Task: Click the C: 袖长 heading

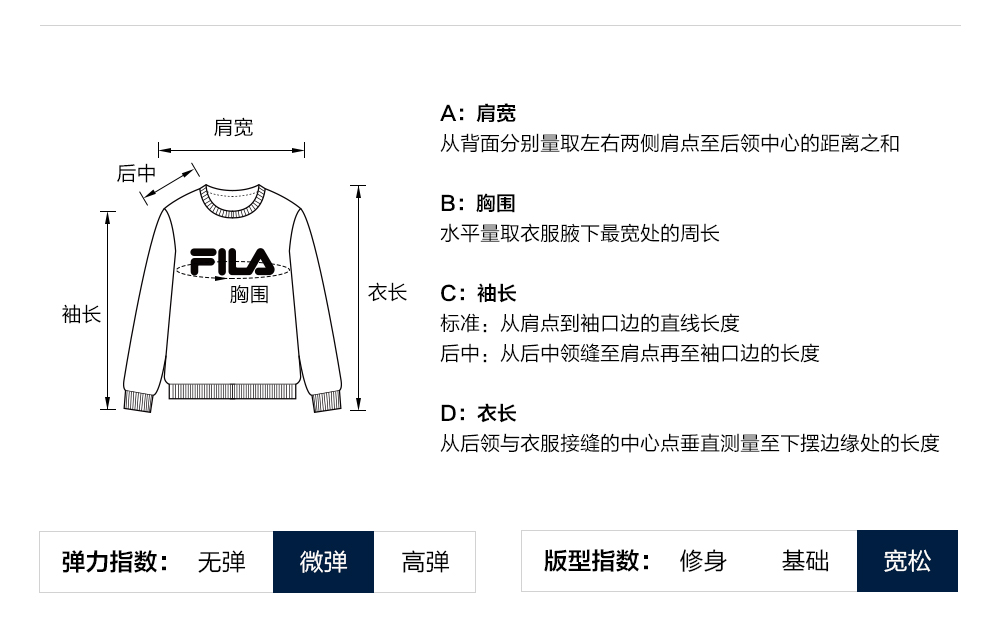Action: coord(478,294)
